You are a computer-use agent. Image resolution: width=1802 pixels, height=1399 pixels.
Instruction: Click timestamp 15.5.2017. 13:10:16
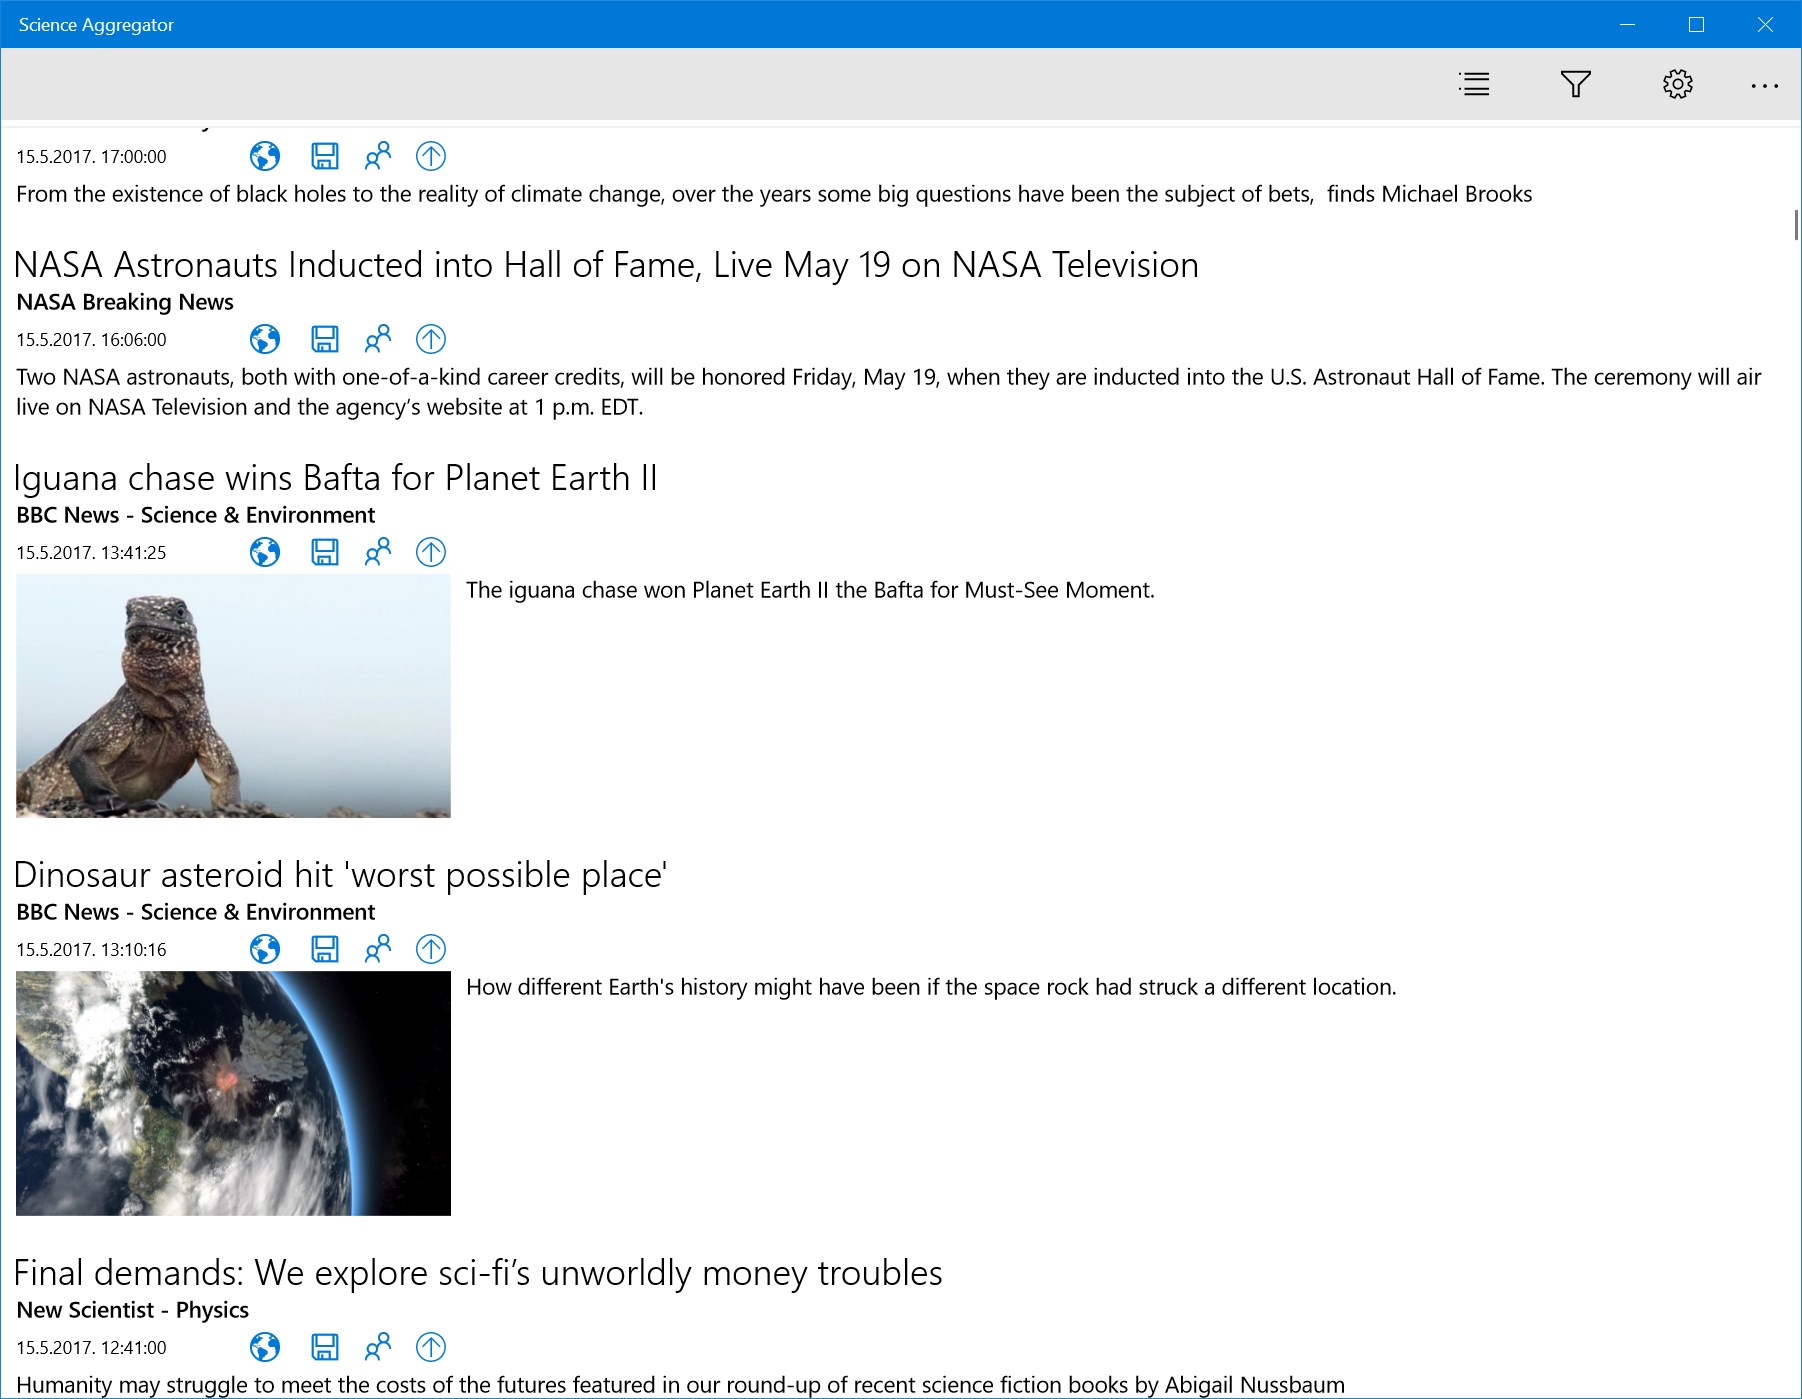point(91,950)
